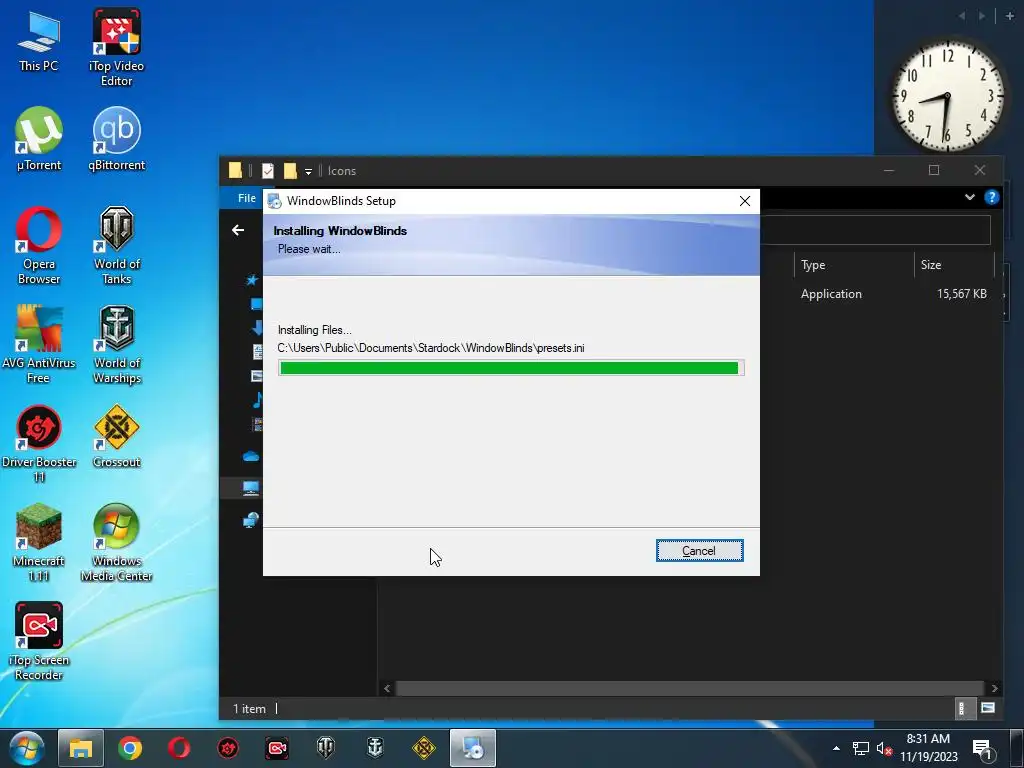Launch qBittorrent from the desktop
This screenshot has height=768, width=1024.
(x=117, y=139)
